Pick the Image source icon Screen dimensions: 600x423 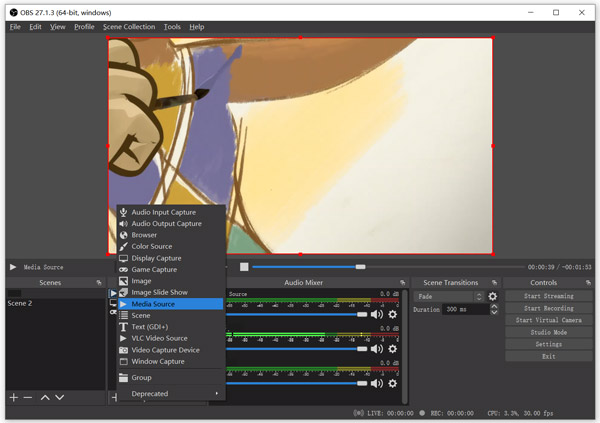coord(123,281)
